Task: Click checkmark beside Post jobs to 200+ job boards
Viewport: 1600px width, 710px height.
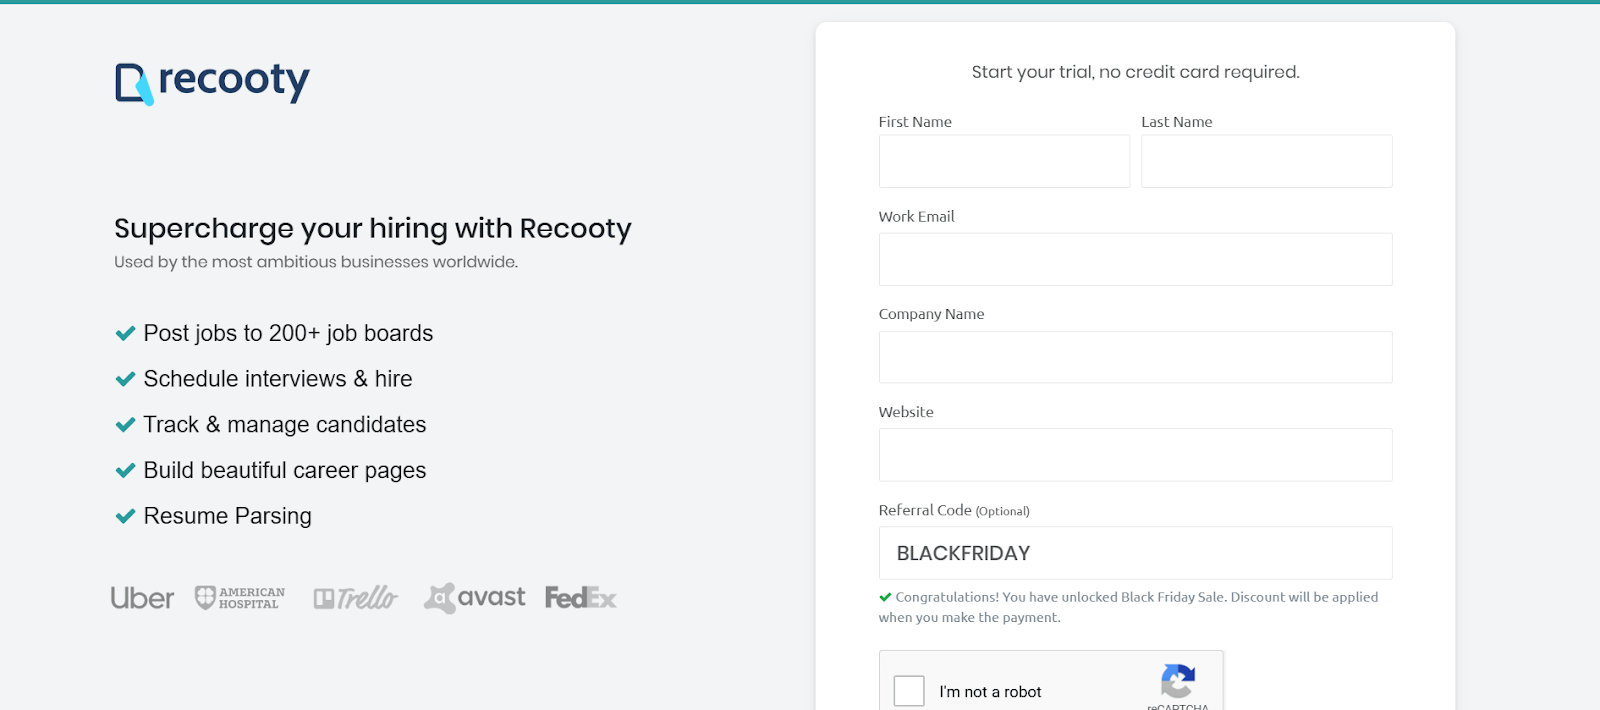Action: pos(125,333)
